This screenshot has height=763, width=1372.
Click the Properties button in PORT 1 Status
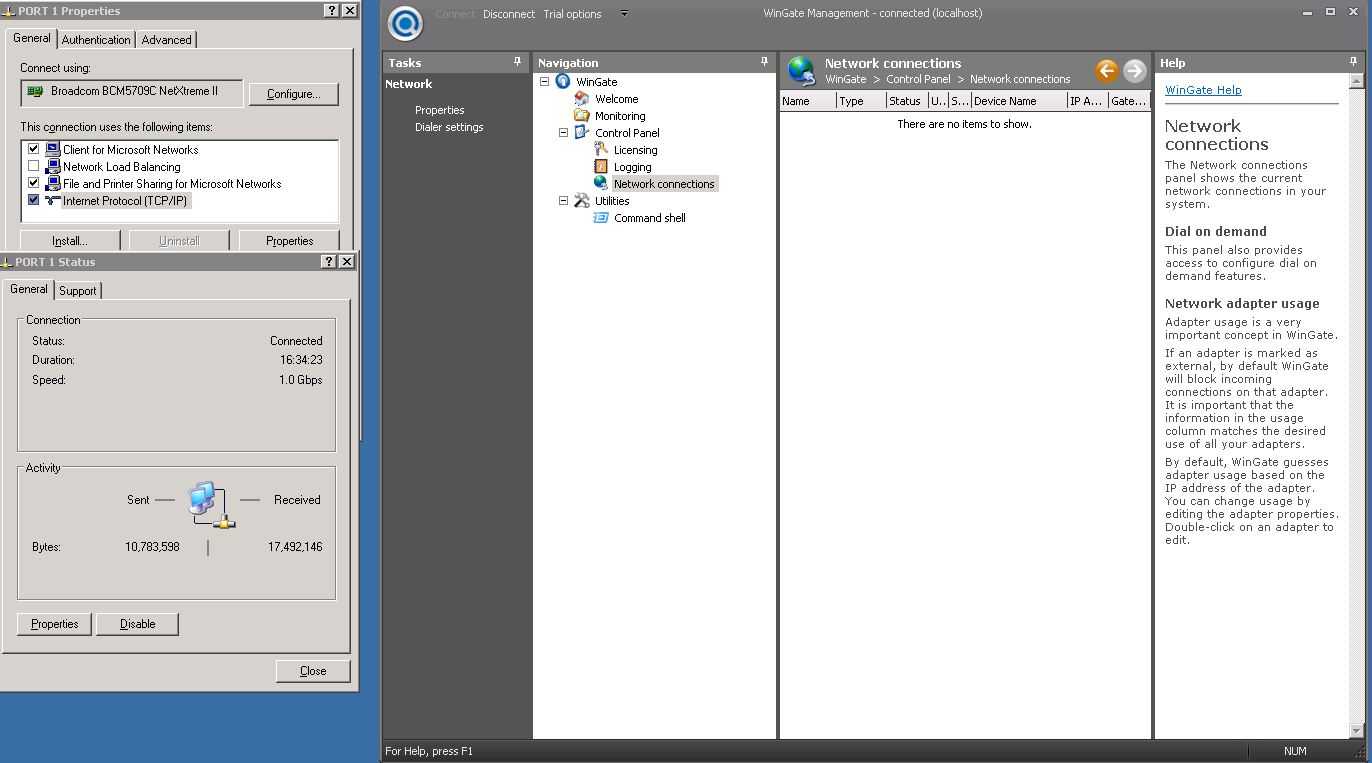tap(55, 624)
